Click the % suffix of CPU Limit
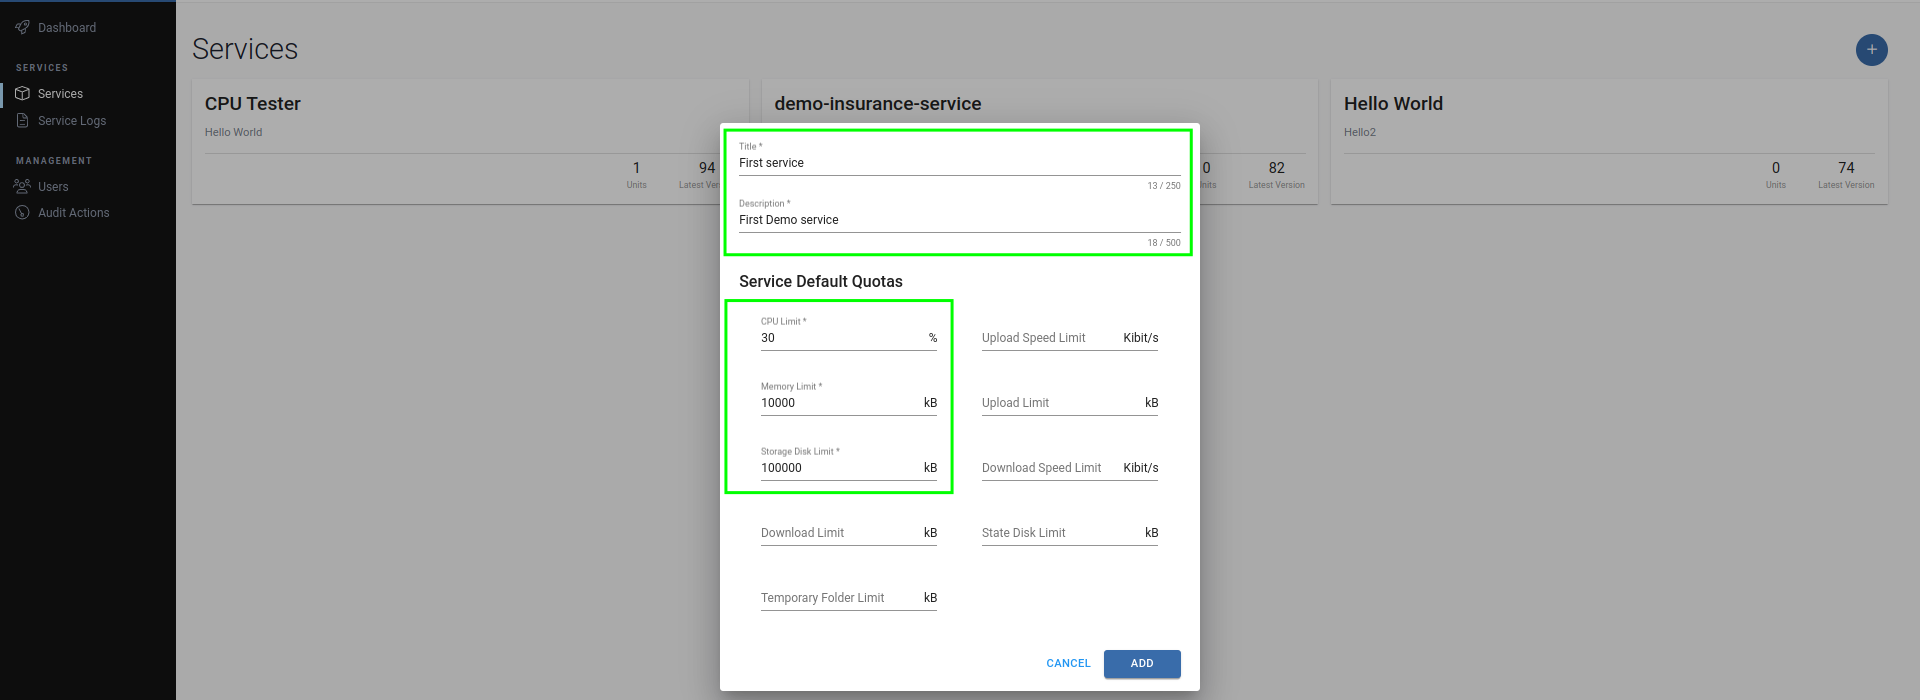Screen dimensions: 1920x700 (933, 338)
